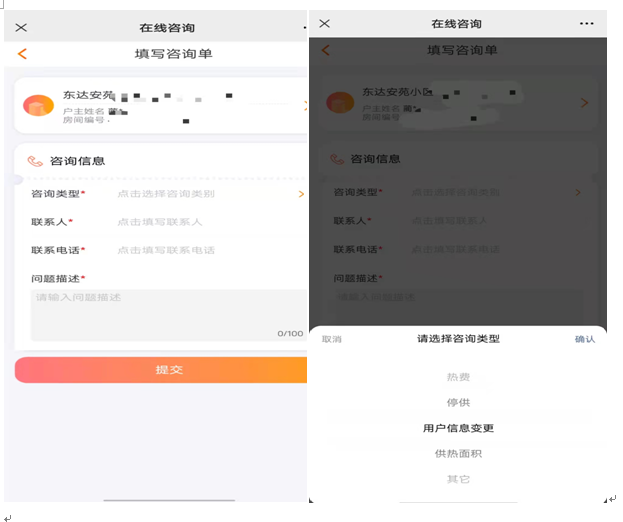Choose 供热面积 in the picker list
The height and width of the screenshot is (522, 623).
coord(458,454)
